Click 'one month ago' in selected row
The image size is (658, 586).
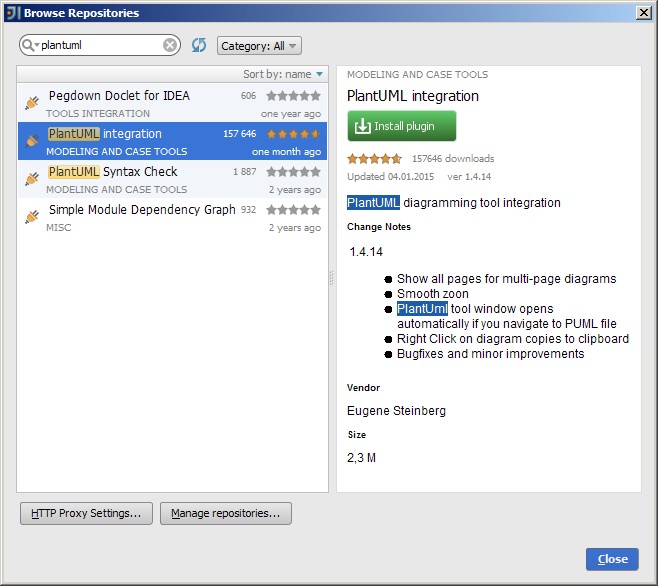(x=287, y=152)
